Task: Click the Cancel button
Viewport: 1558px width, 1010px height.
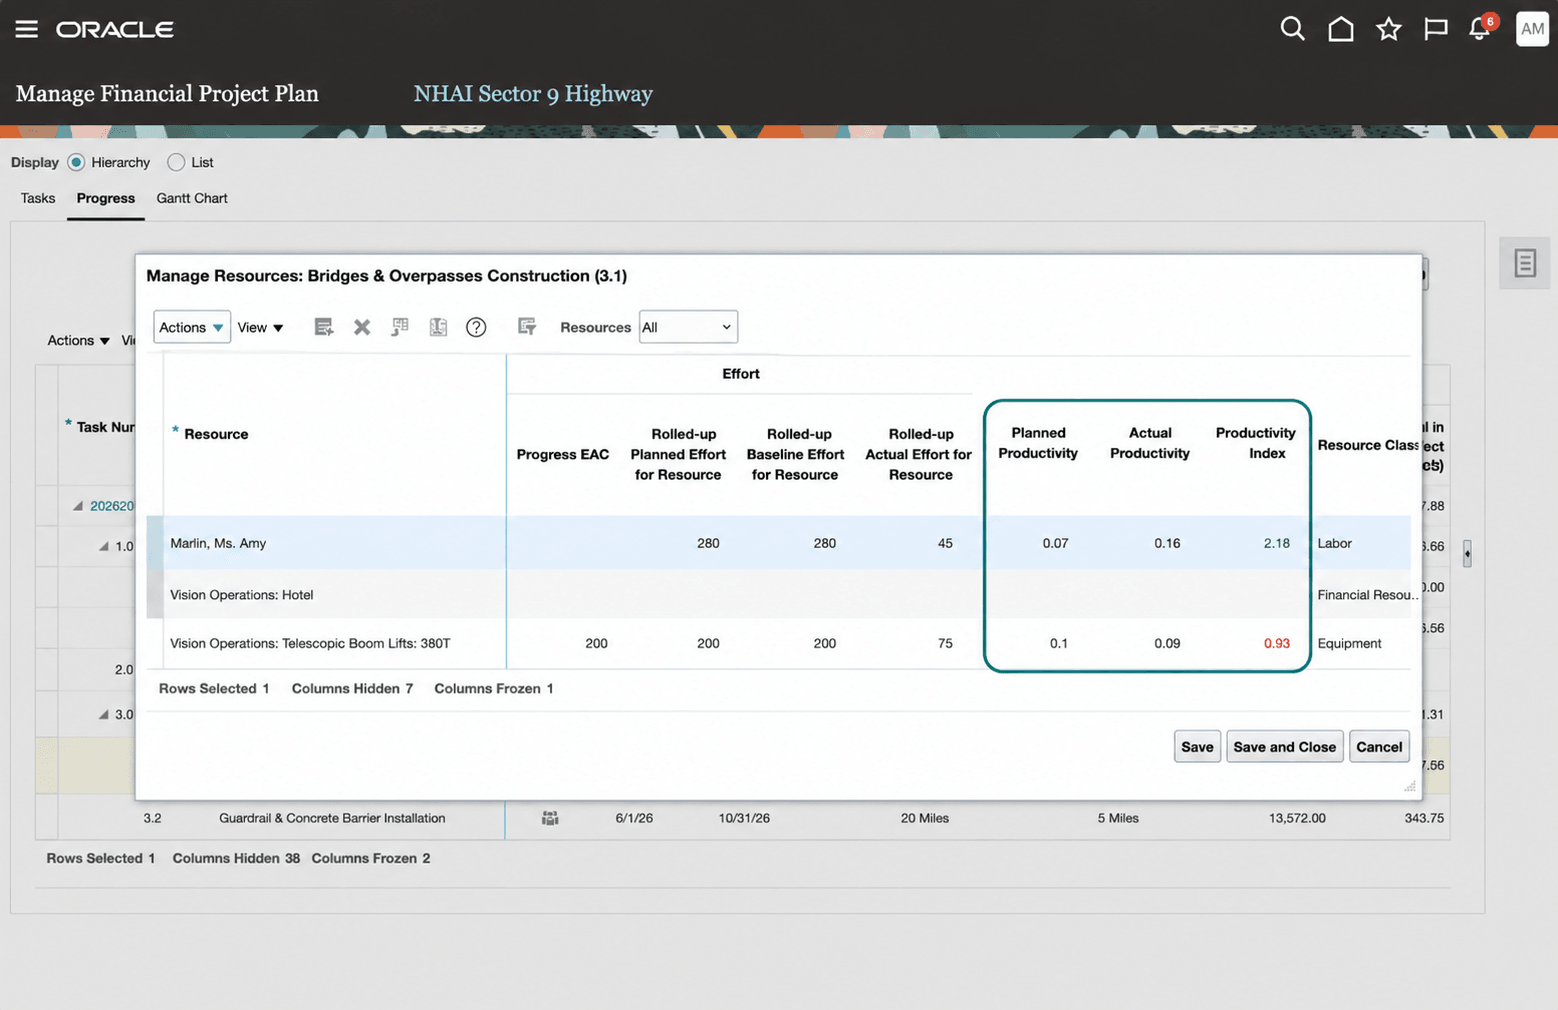Action: (x=1379, y=747)
